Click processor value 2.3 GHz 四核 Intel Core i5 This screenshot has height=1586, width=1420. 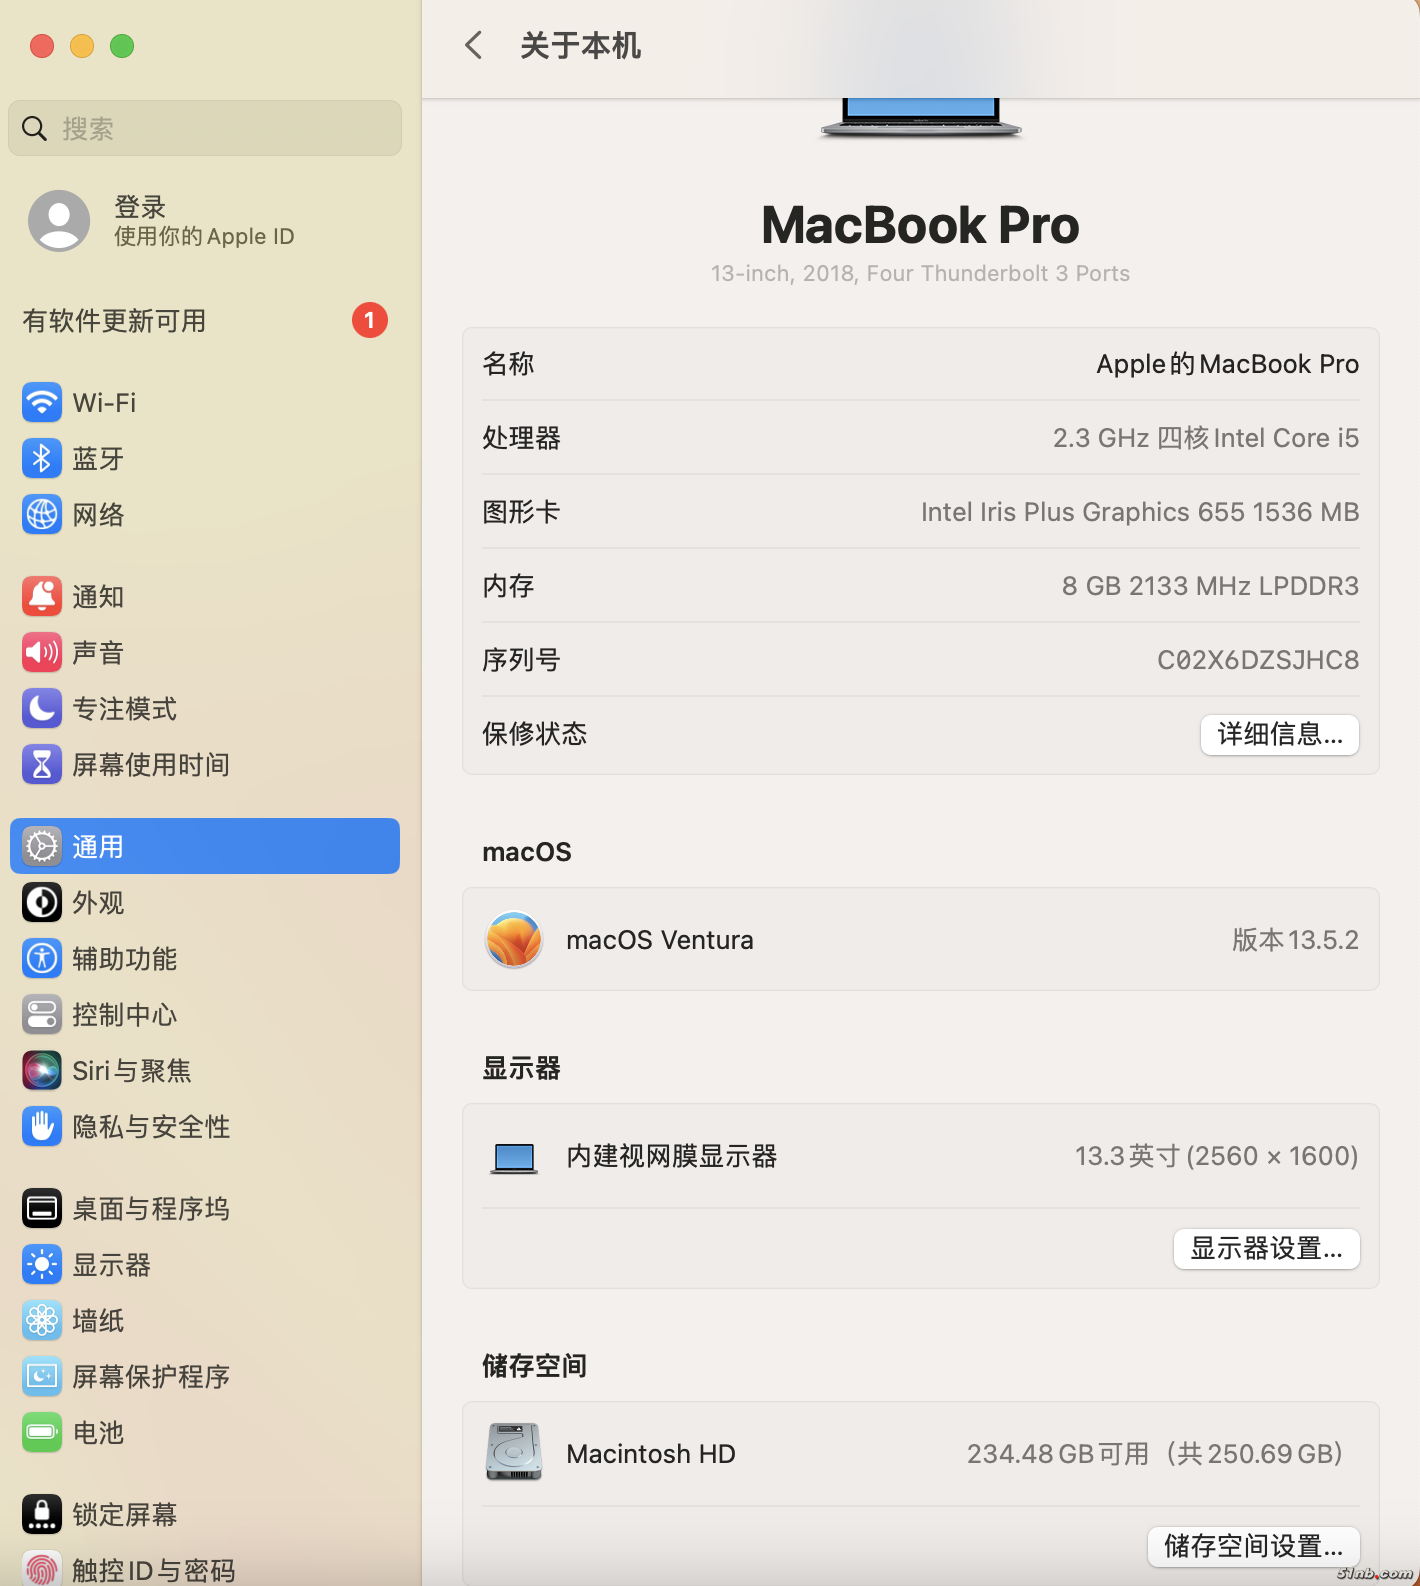(x=1206, y=438)
